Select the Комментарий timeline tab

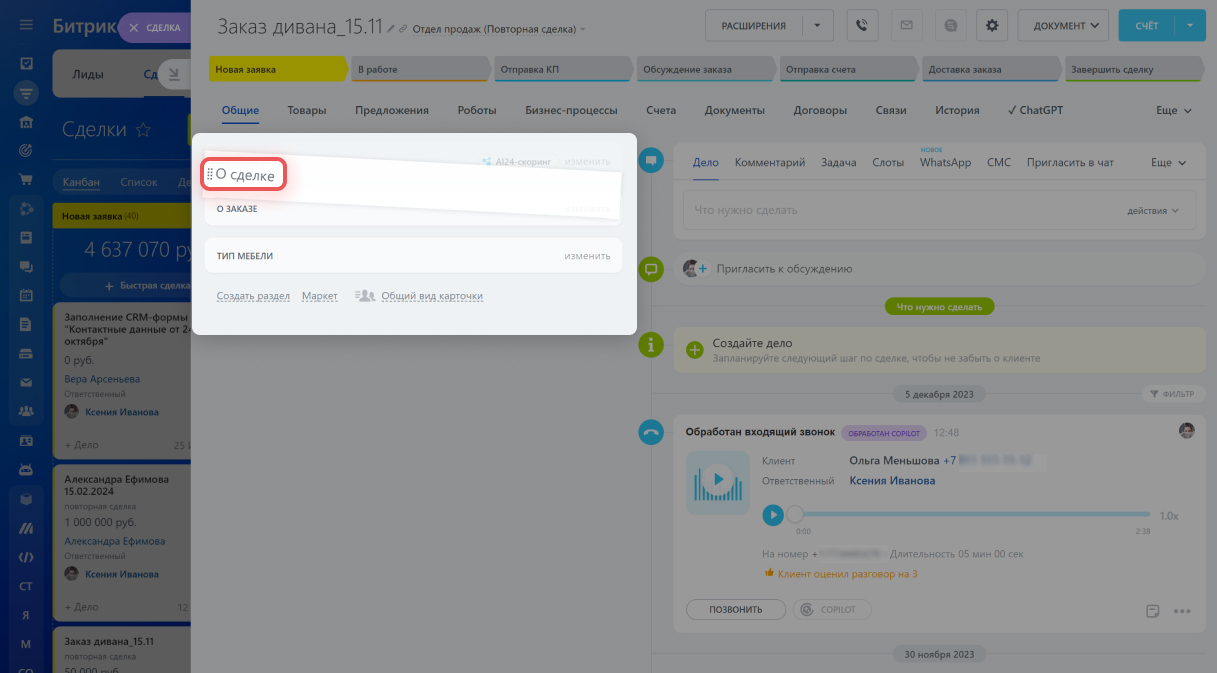tap(770, 162)
